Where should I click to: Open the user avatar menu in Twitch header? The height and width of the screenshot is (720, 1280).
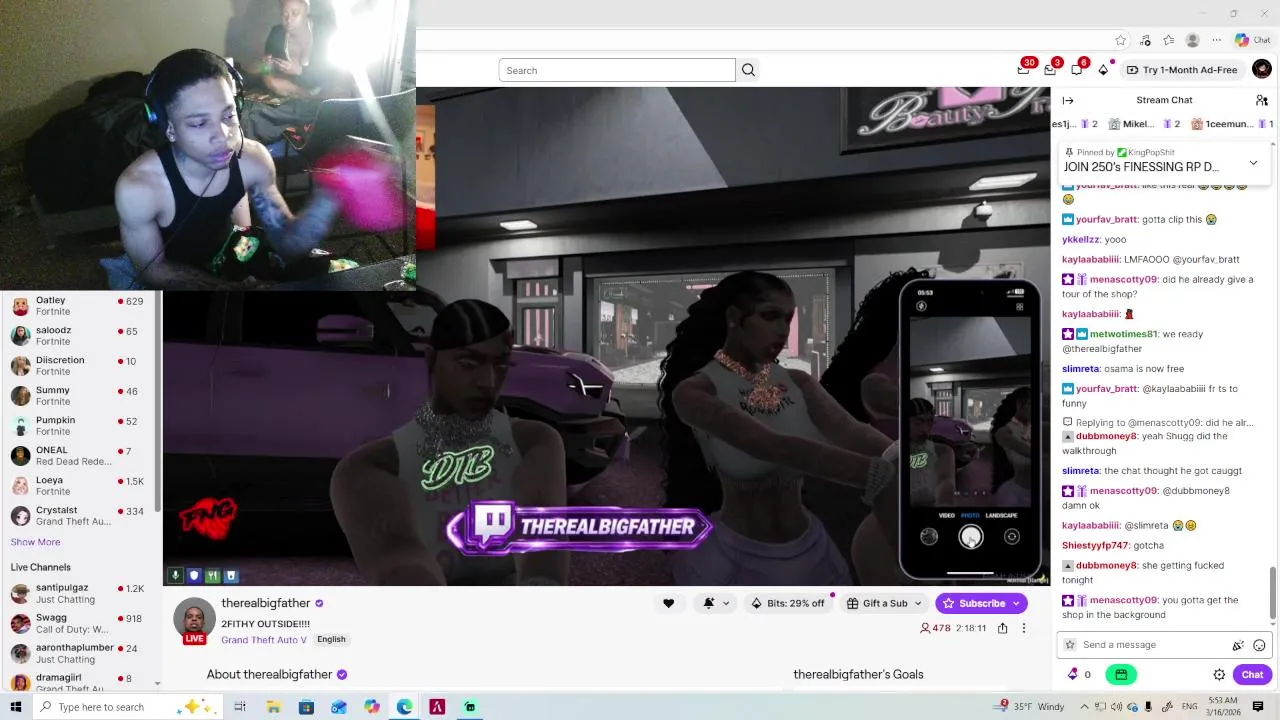(1261, 69)
